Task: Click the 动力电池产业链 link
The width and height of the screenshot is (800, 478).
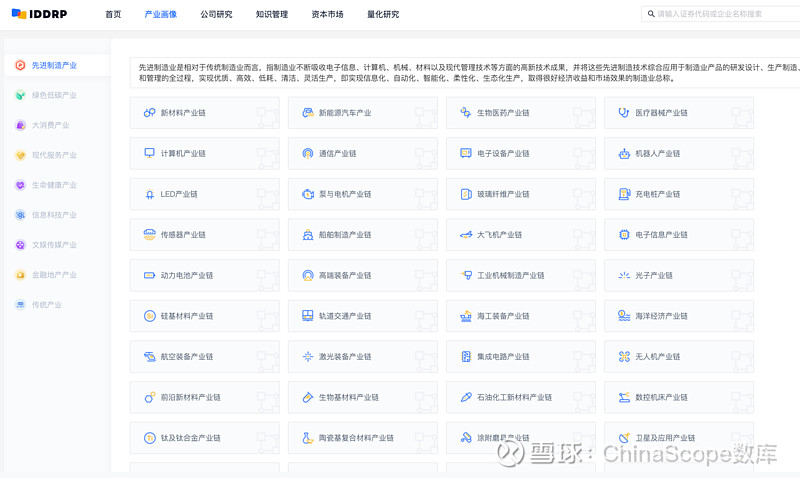Action: [x=187, y=275]
